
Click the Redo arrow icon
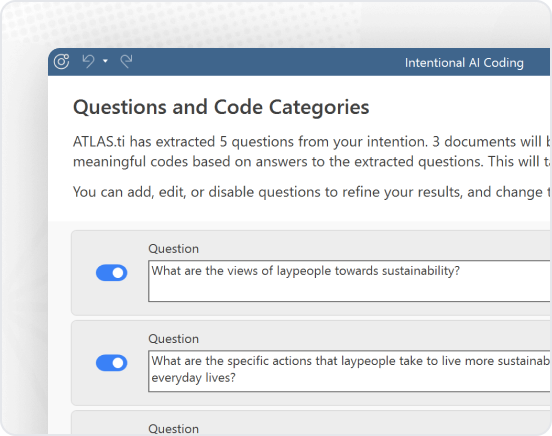pos(126,61)
